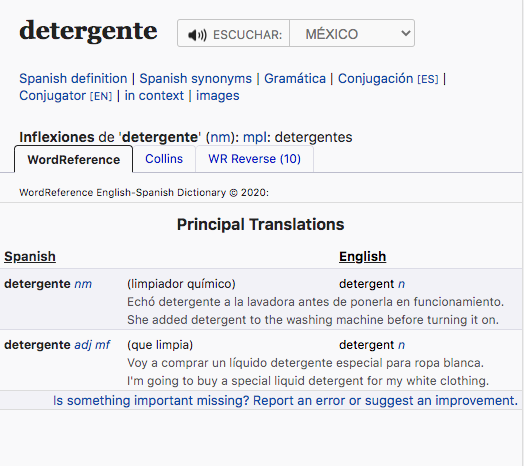Image resolution: width=524 pixels, height=466 pixels.
Task: Open the MÉXICO accent dropdown
Action: 352,33
